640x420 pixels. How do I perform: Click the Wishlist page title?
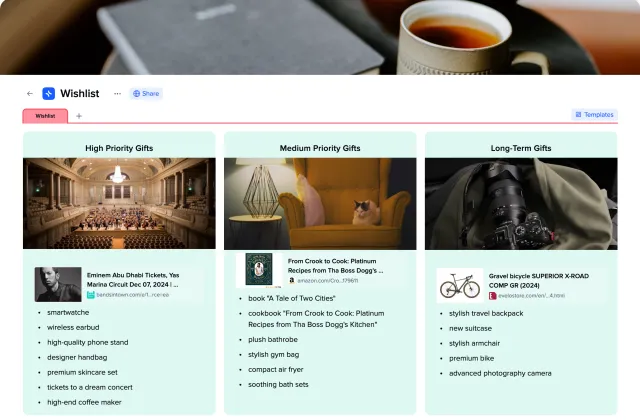click(x=80, y=93)
